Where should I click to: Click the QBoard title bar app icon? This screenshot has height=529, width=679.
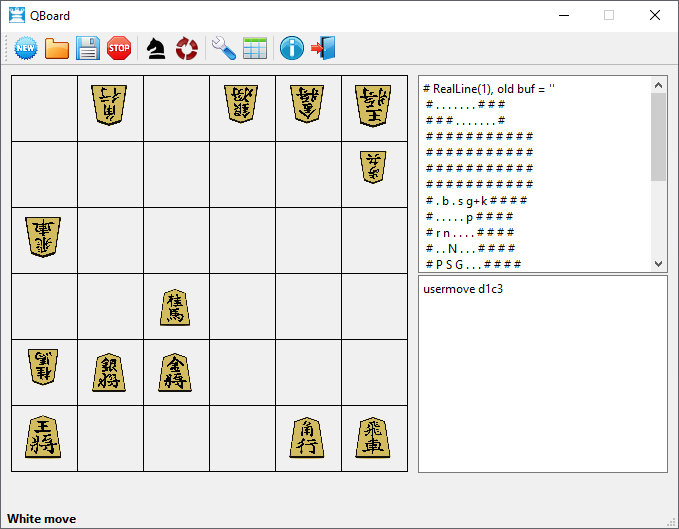[17, 15]
